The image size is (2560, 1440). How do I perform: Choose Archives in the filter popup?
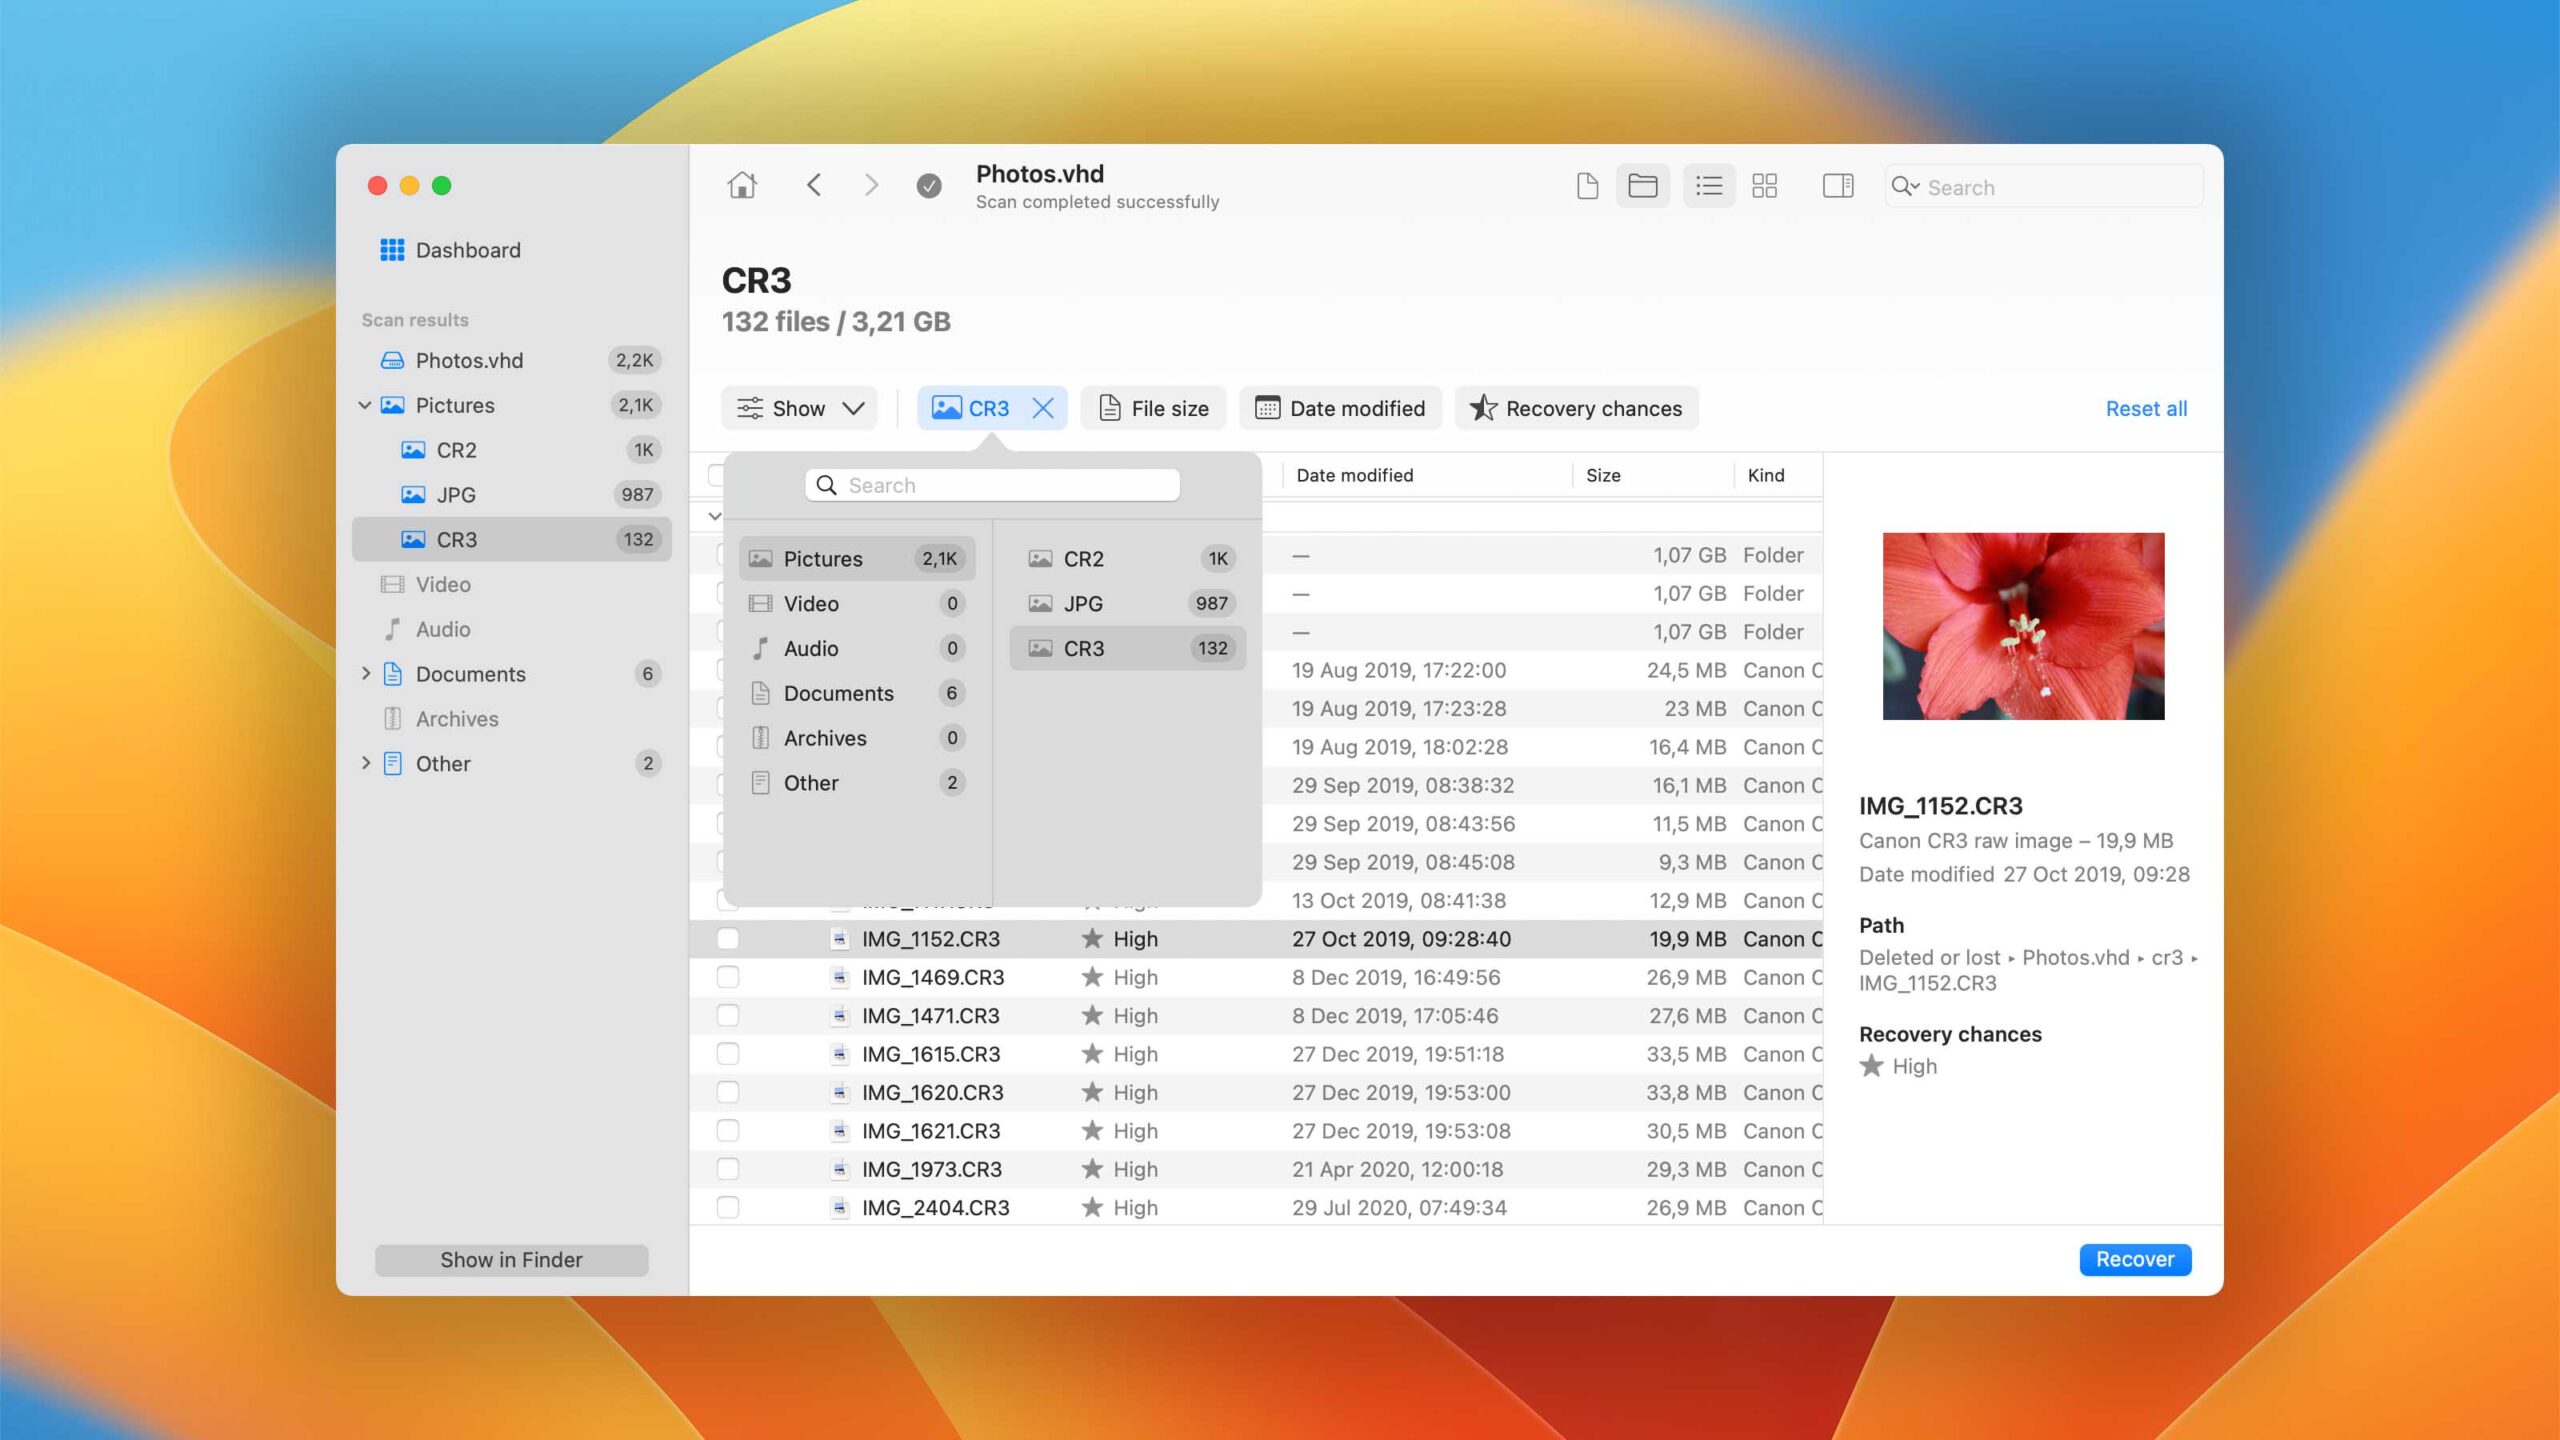[x=857, y=738]
